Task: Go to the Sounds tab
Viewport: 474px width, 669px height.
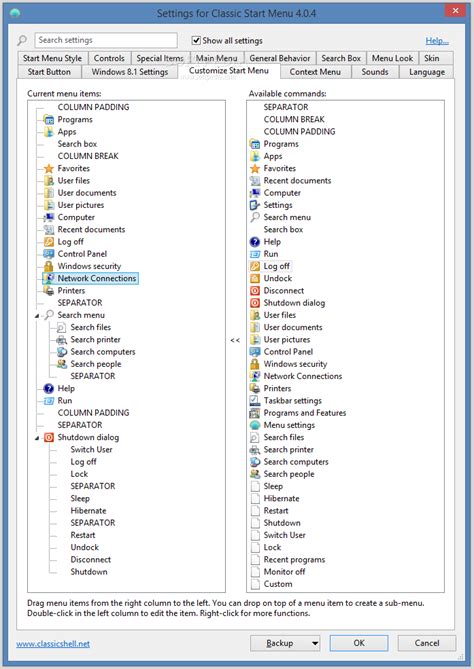Action: click(375, 72)
